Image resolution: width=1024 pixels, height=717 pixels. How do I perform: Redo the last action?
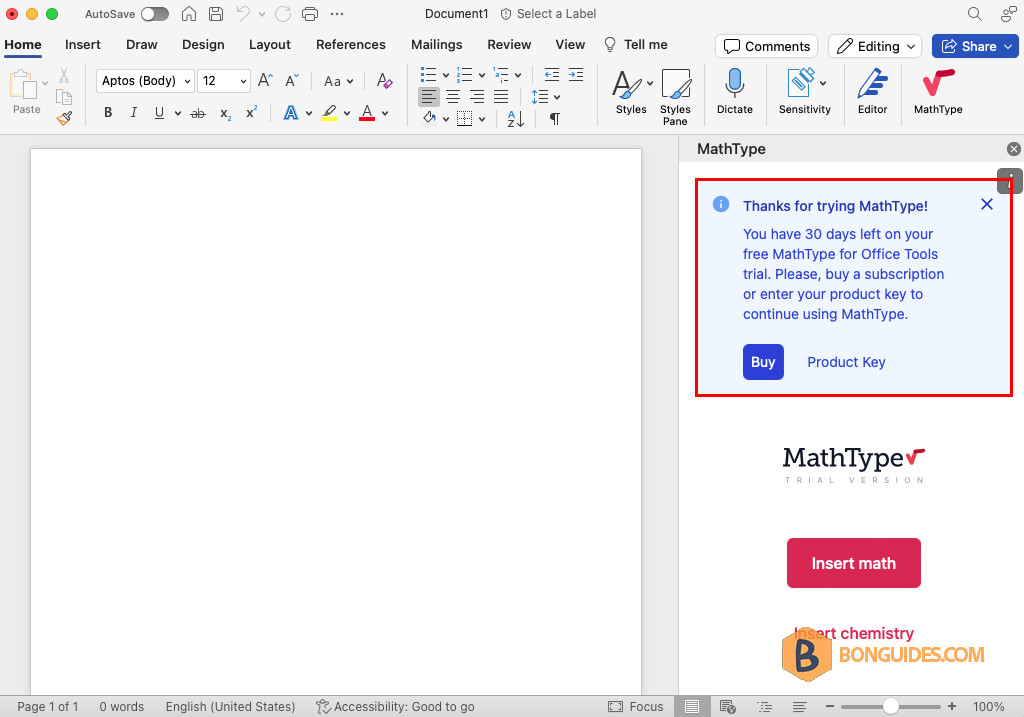283,14
